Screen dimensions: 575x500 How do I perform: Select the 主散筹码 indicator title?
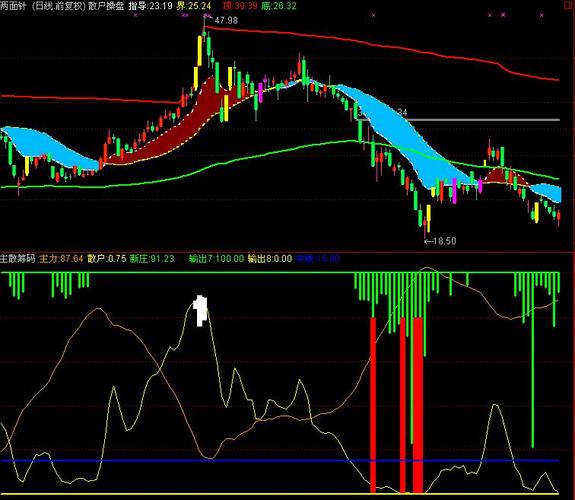click(18, 259)
